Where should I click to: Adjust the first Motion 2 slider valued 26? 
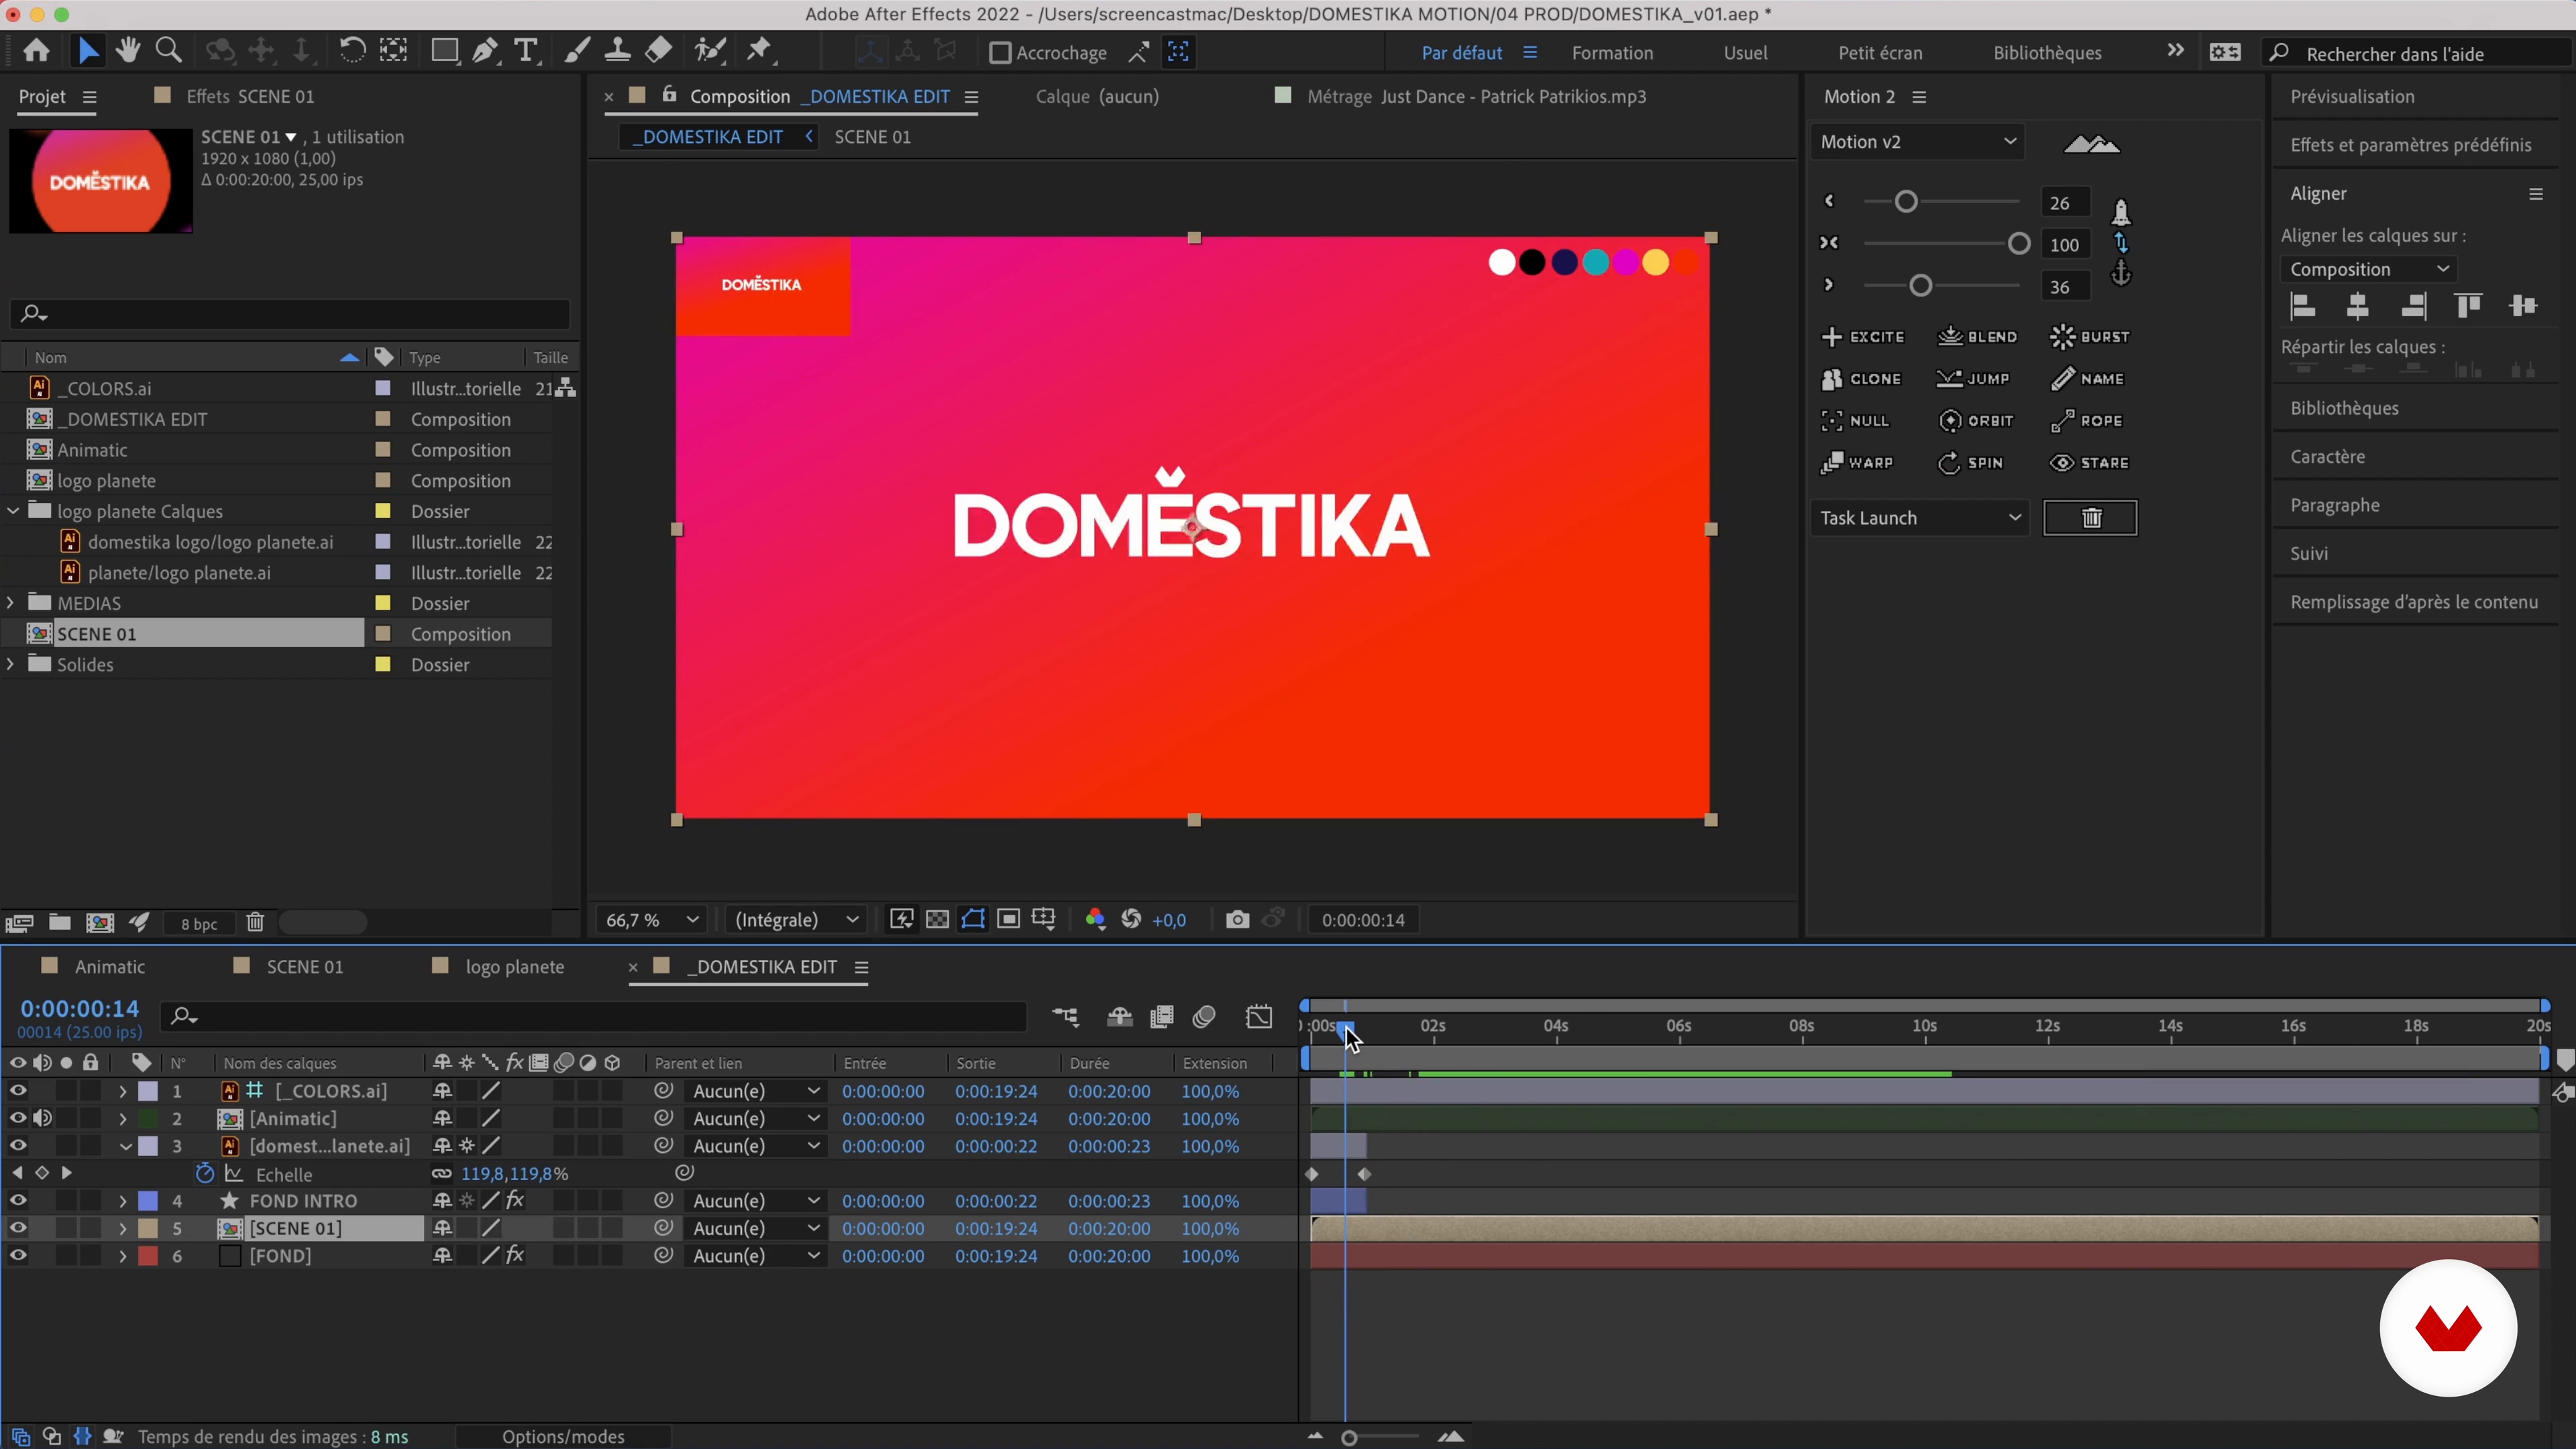1905,202
